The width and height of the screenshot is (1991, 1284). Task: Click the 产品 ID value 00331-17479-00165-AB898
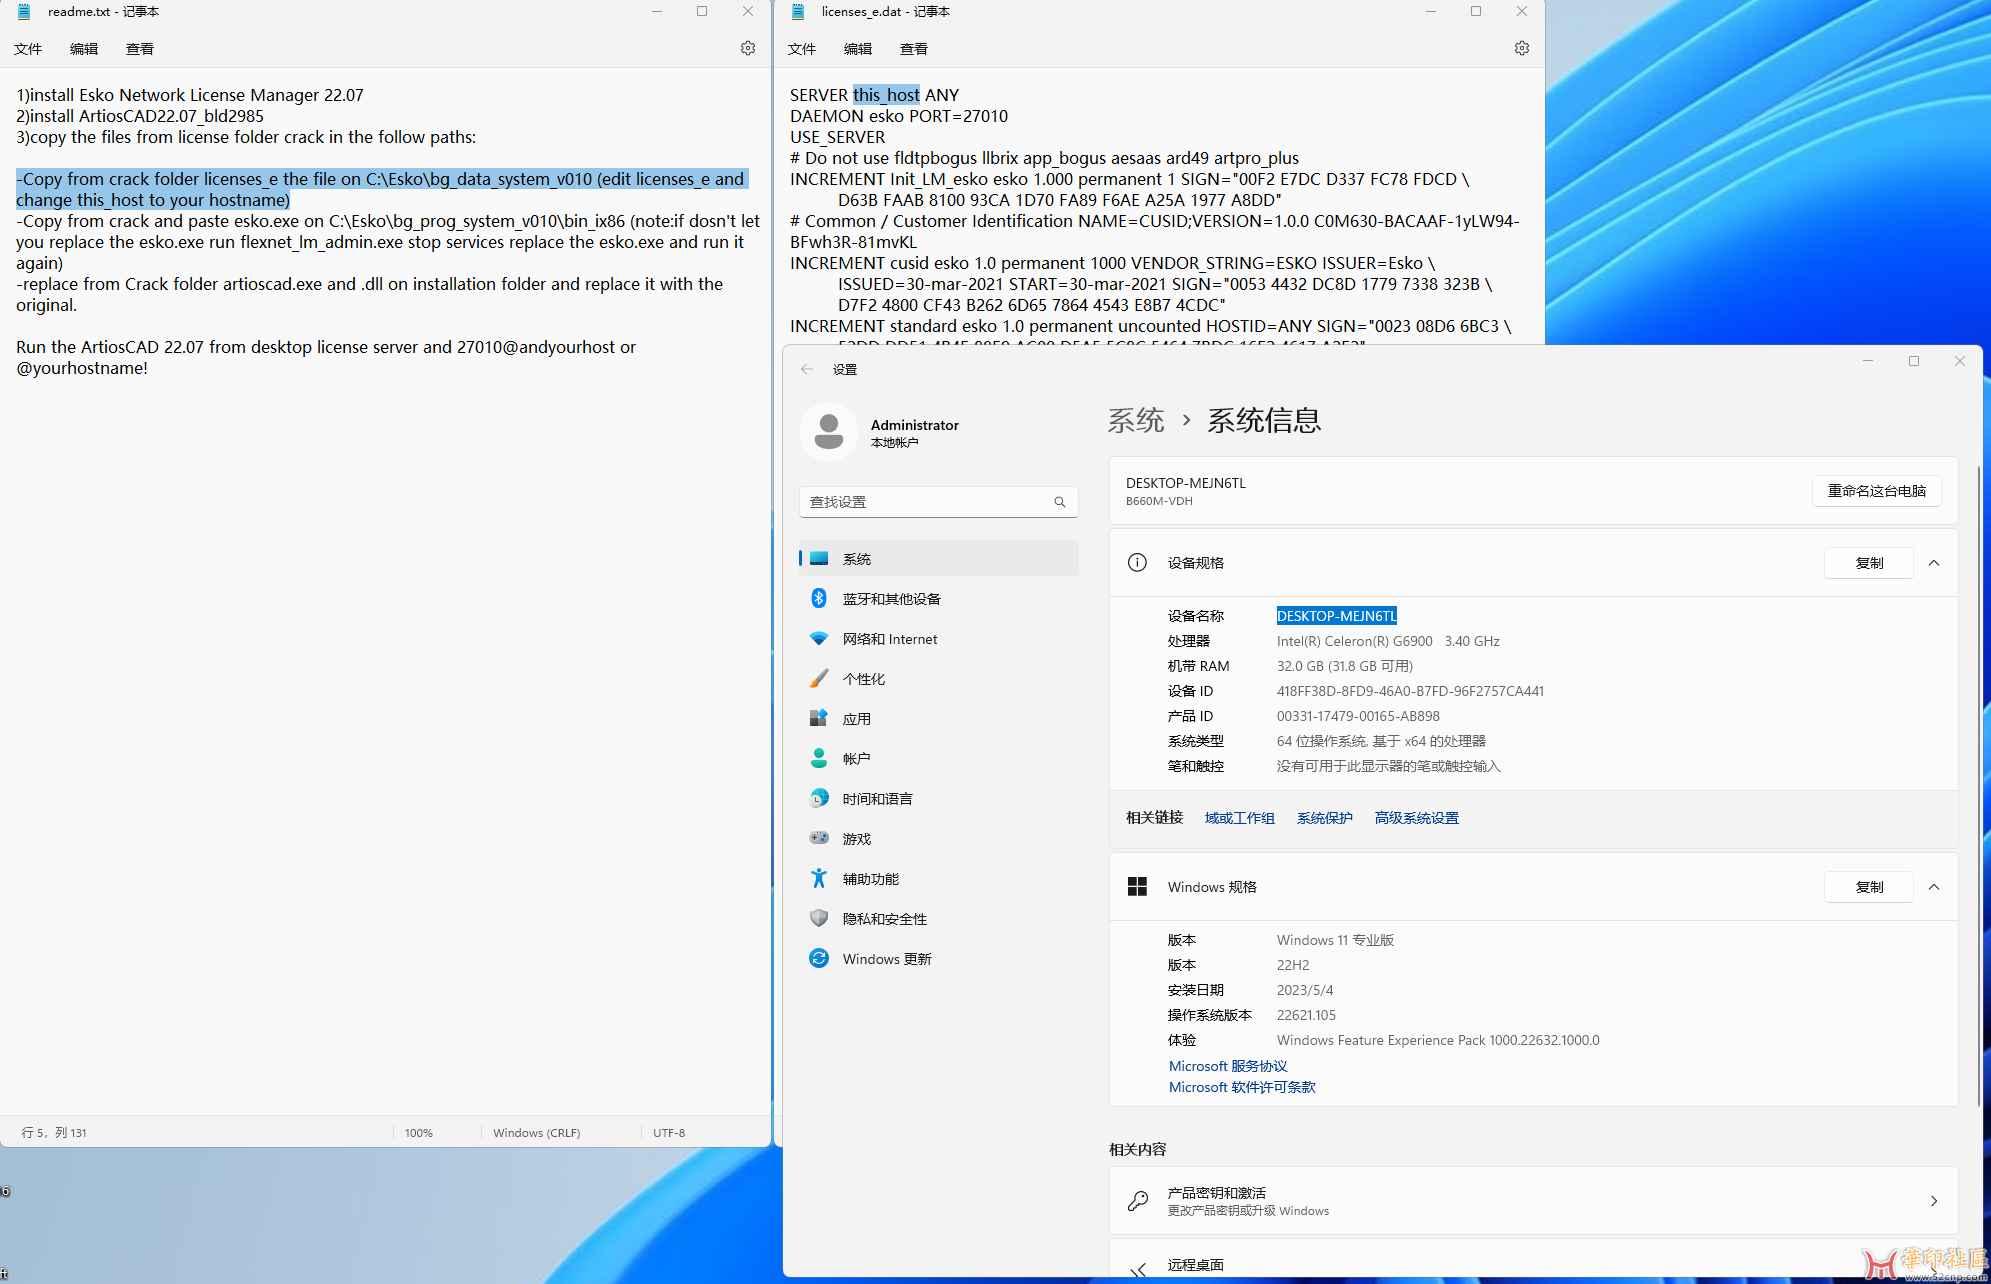coord(1358,716)
